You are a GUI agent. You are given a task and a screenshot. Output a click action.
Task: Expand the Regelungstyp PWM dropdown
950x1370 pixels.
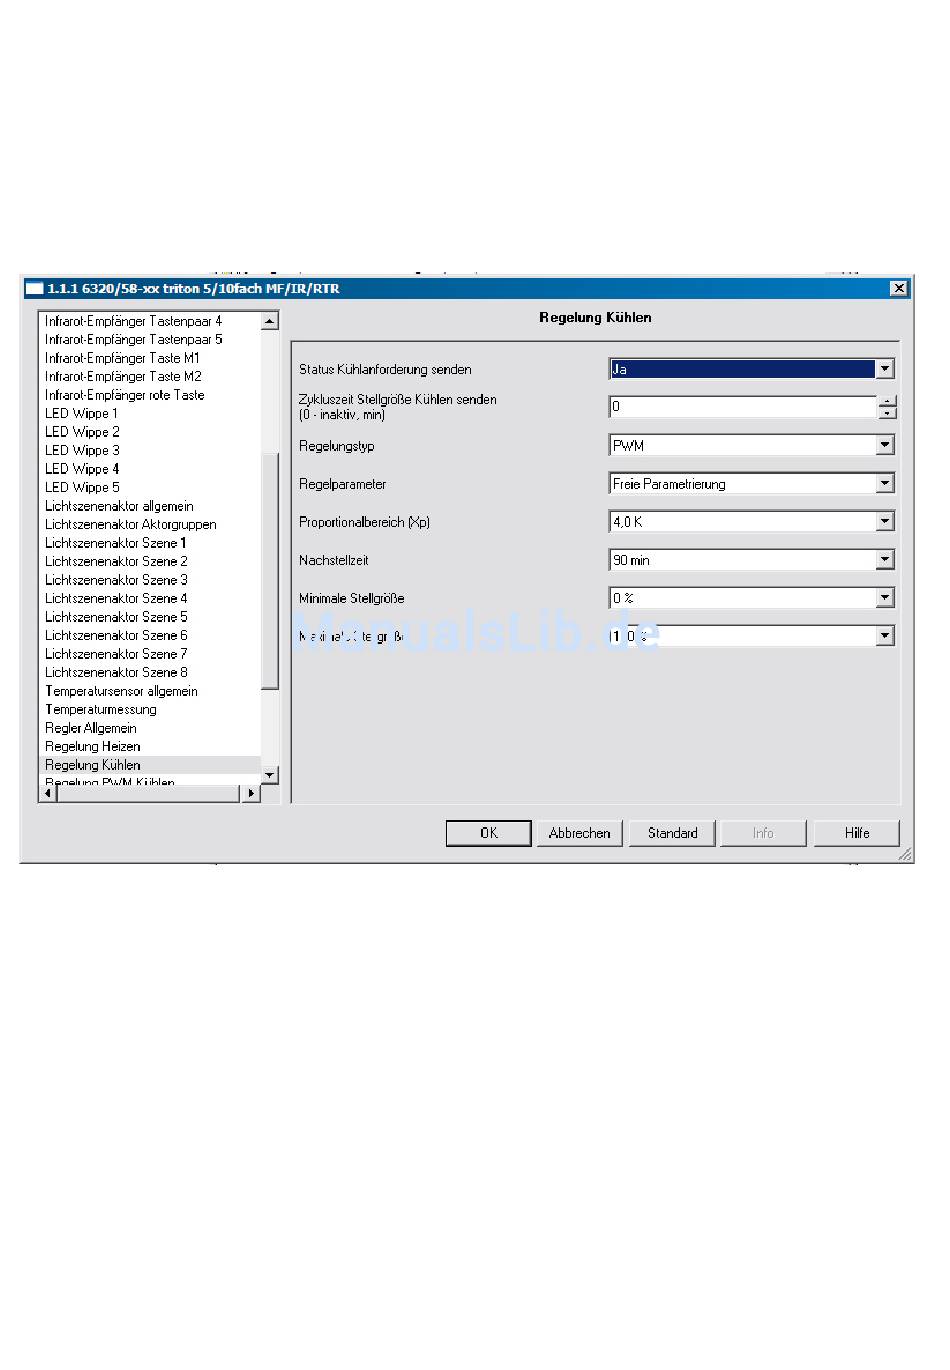(x=885, y=445)
